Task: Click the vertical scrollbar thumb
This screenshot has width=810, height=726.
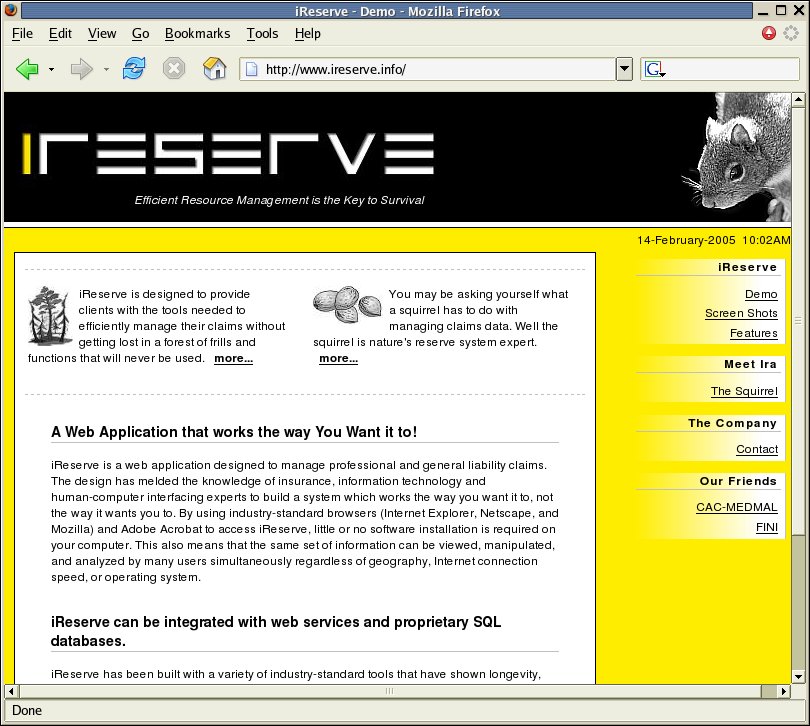Action: pos(798,321)
